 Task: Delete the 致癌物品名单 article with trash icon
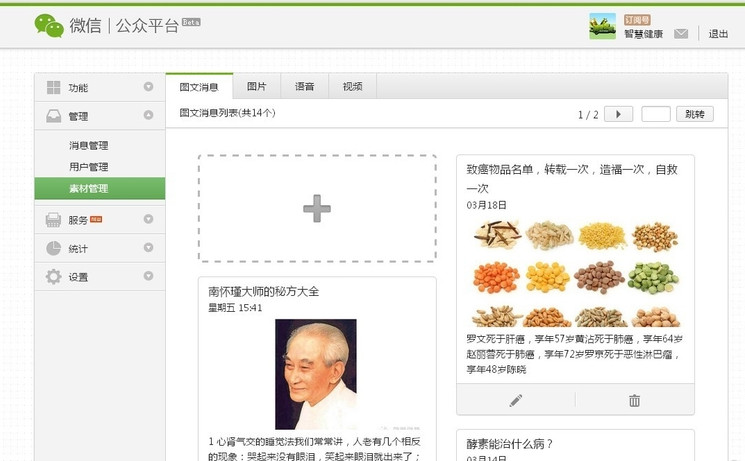pos(634,400)
